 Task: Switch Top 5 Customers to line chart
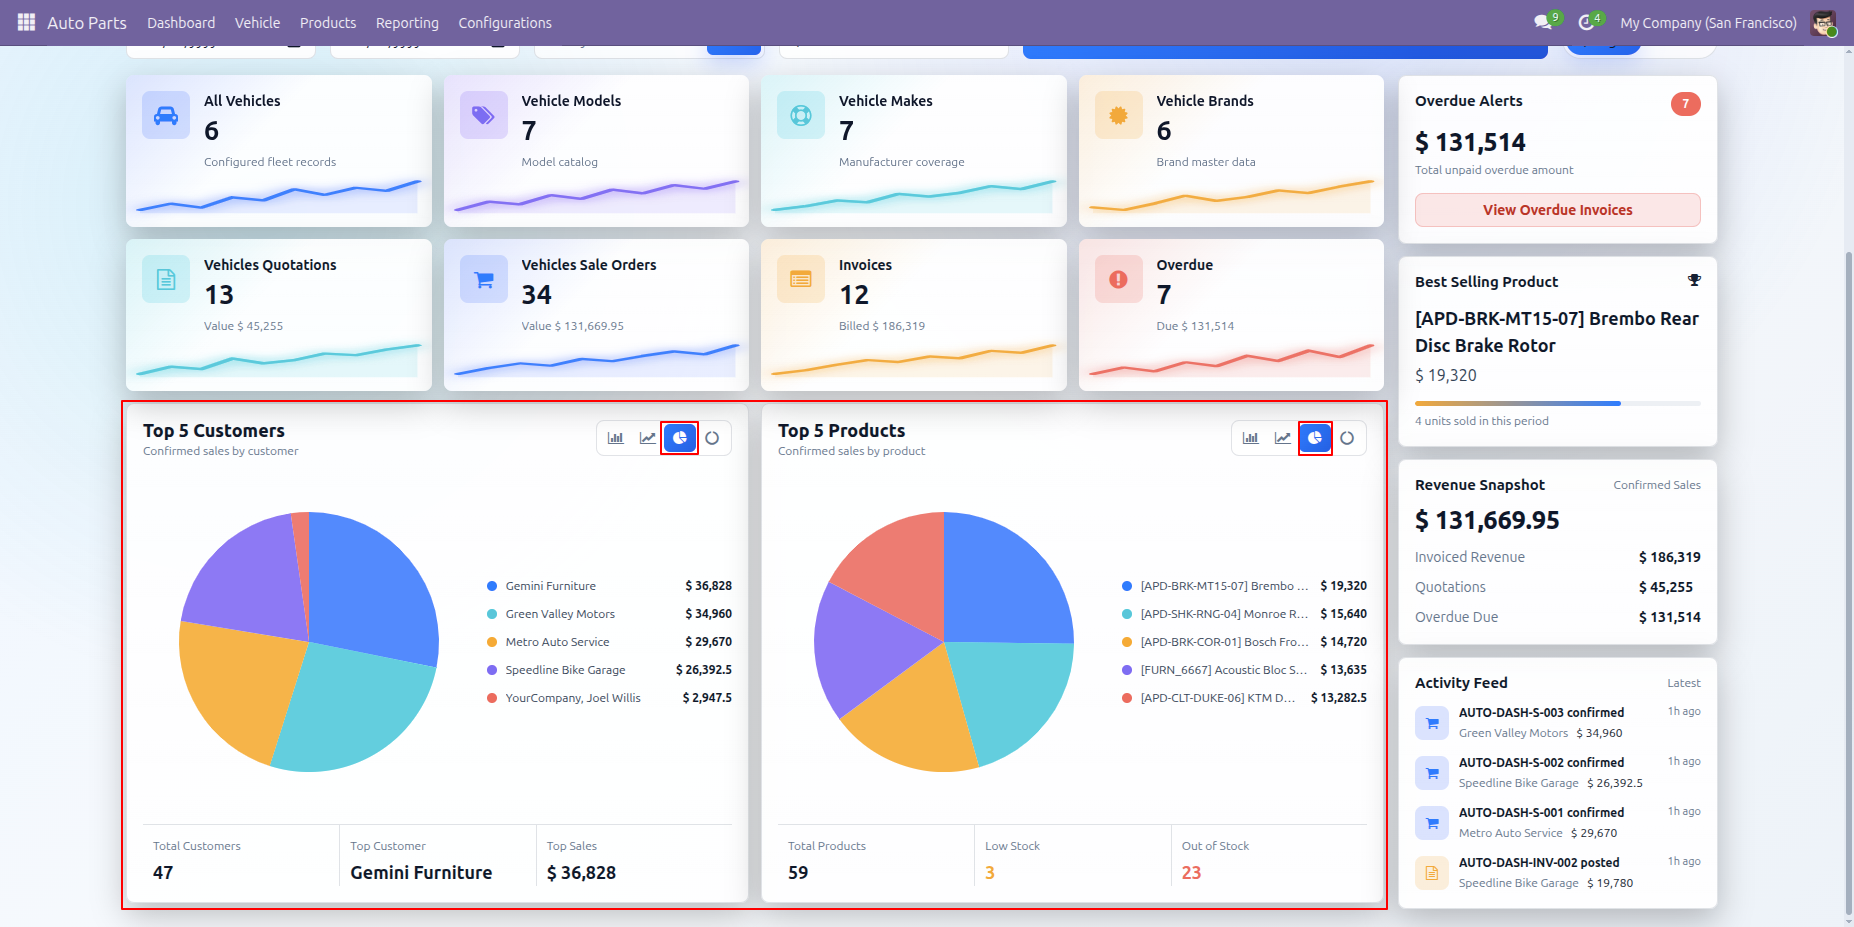648,438
